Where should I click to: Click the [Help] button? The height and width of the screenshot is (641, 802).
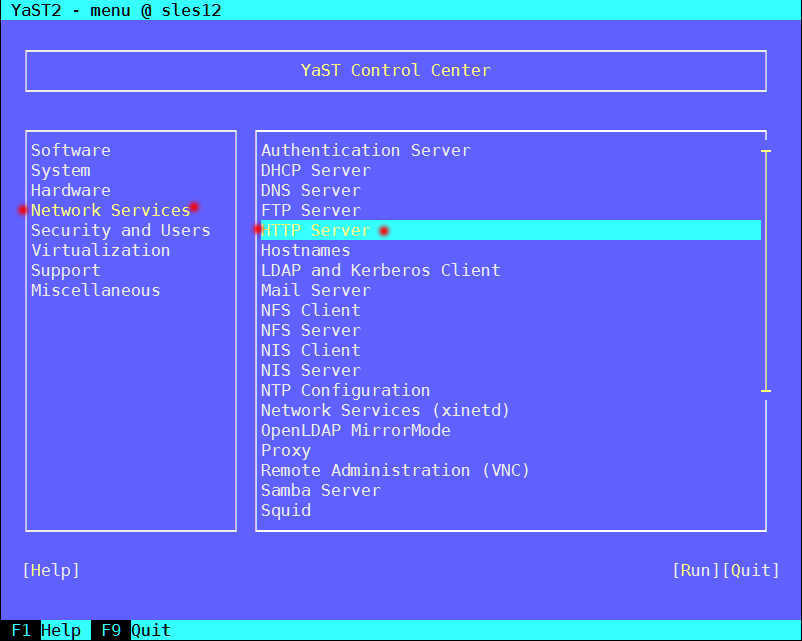click(51, 570)
